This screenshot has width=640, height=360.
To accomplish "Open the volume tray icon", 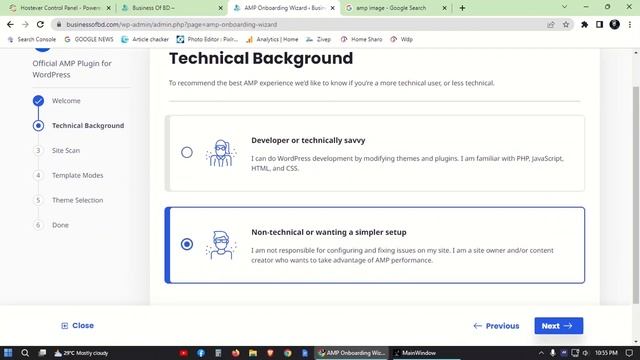I will click(586, 353).
